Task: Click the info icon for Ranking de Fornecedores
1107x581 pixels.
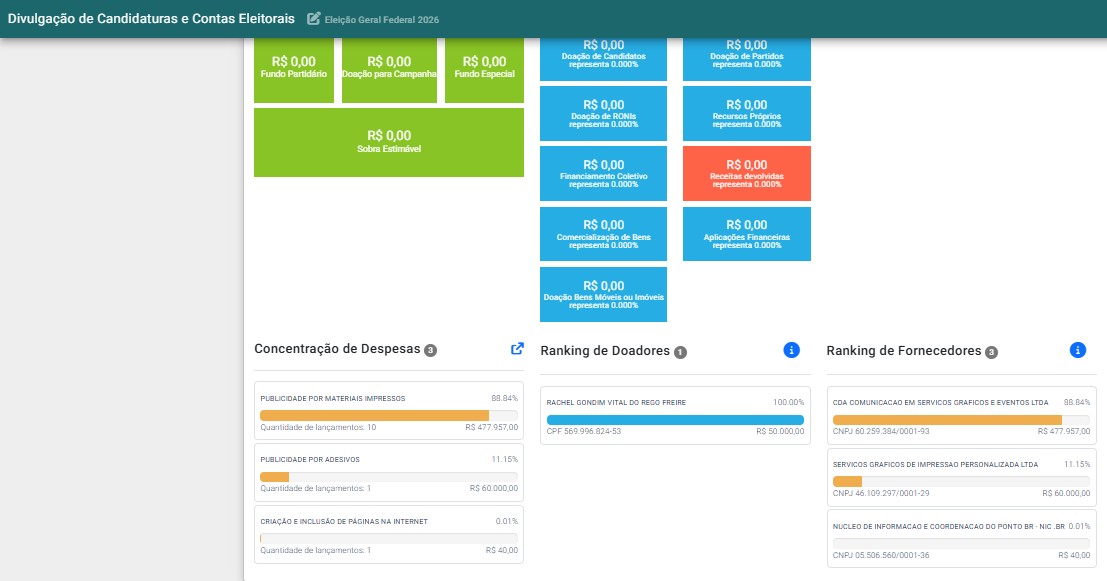Action: [x=1077, y=350]
